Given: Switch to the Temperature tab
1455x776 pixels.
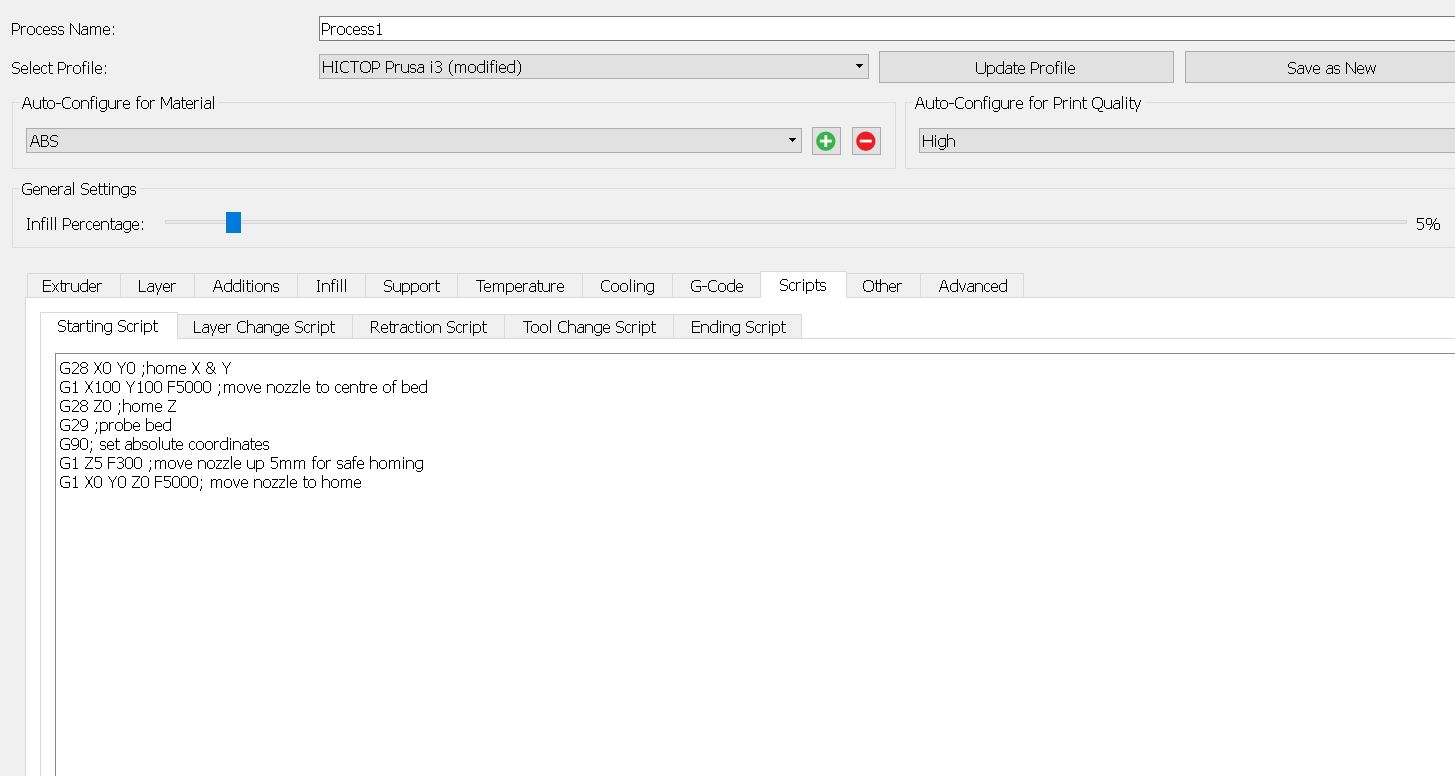Looking at the screenshot, I should [x=520, y=286].
